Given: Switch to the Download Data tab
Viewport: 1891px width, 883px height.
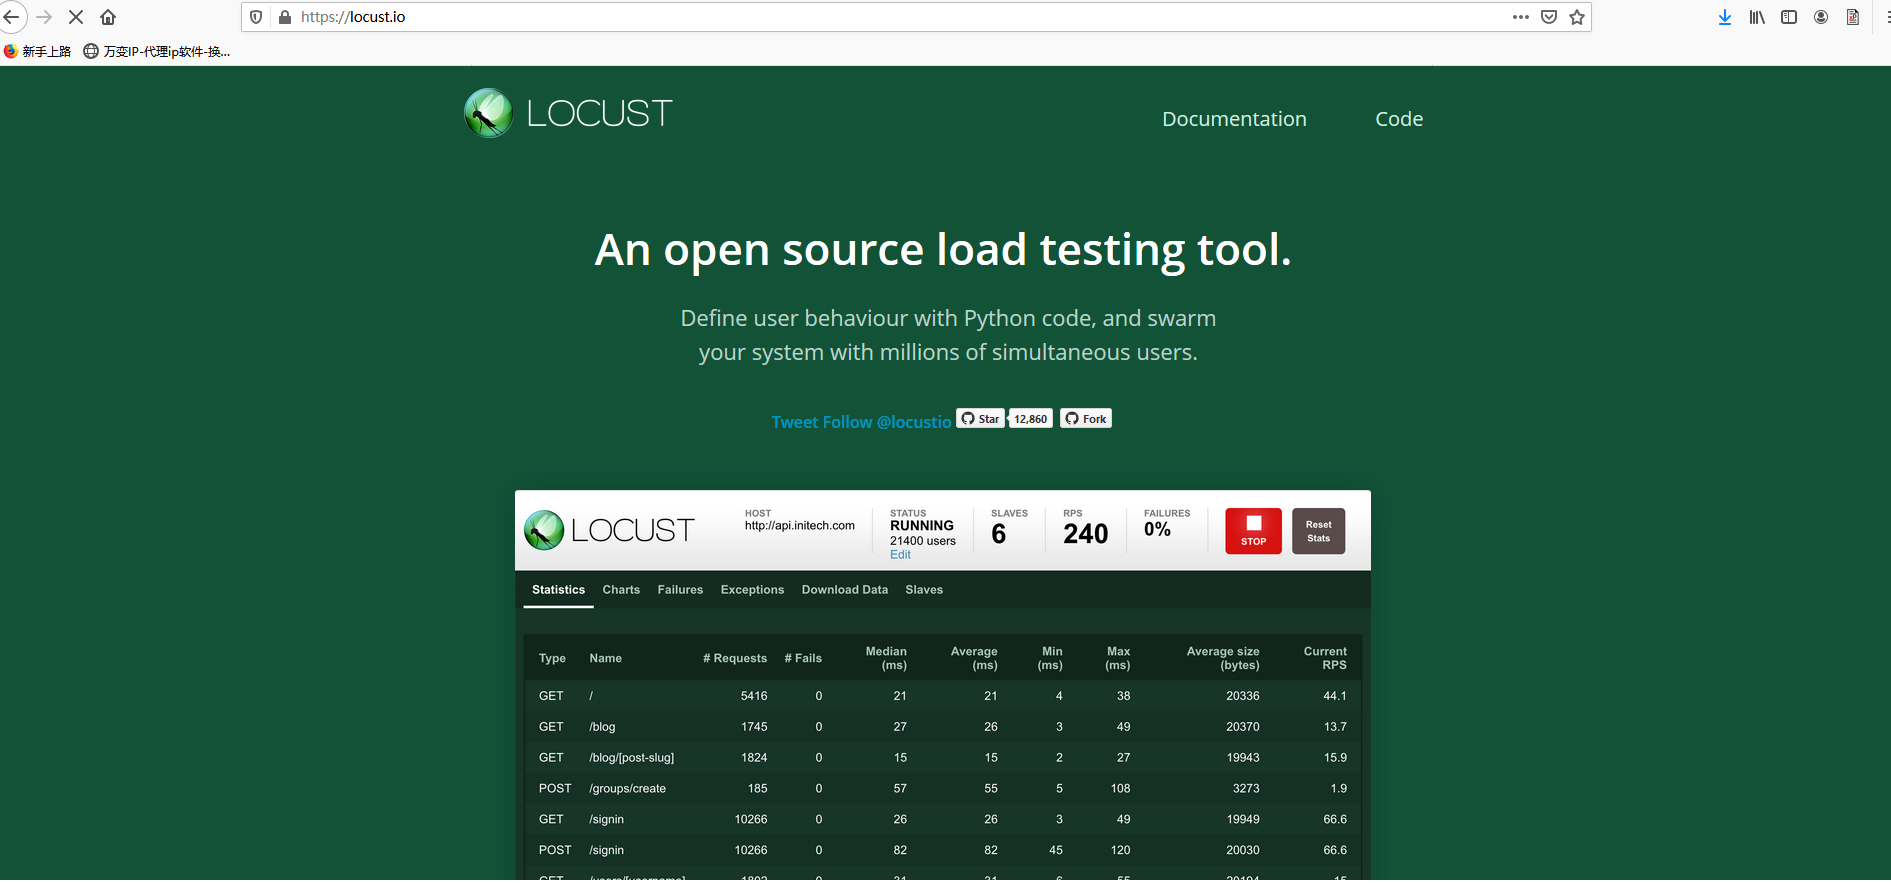Looking at the screenshot, I should pos(845,590).
